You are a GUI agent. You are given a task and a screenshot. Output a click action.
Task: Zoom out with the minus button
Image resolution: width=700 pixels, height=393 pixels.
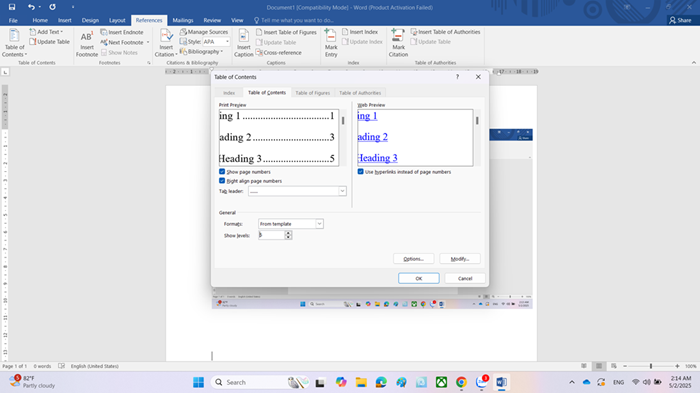[625, 366]
